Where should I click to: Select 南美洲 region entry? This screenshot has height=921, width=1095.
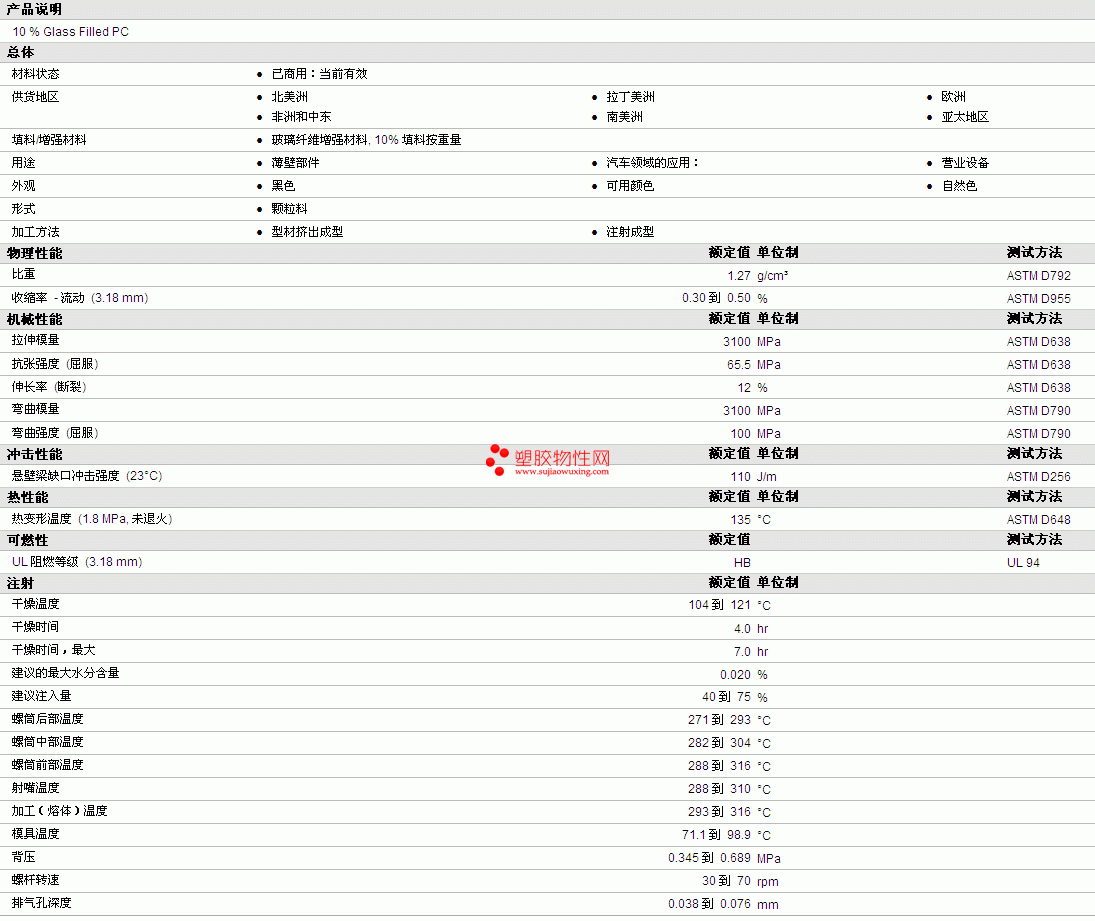click(624, 117)
